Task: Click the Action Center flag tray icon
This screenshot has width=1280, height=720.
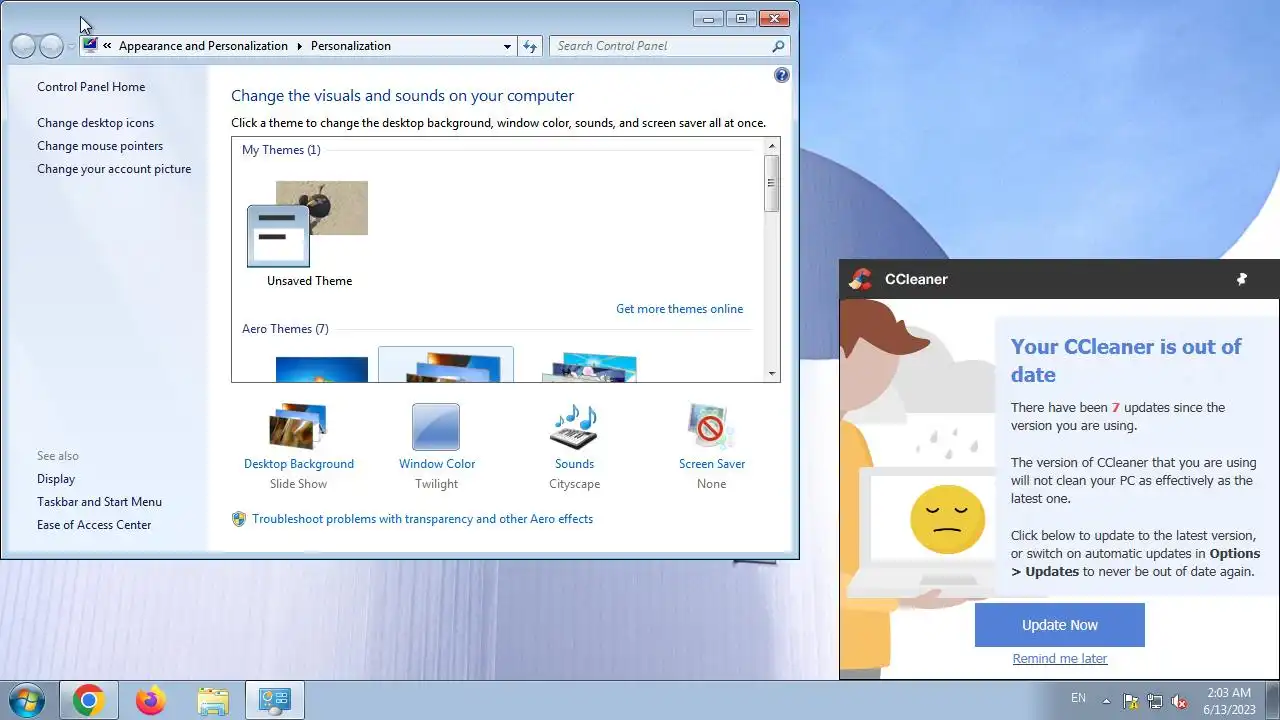Action: click(x=1131, y=701)
